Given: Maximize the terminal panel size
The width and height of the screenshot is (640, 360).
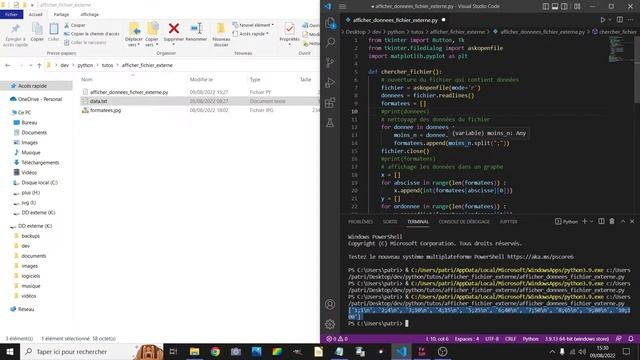Looking at the screenshot, I should [623, 221].
